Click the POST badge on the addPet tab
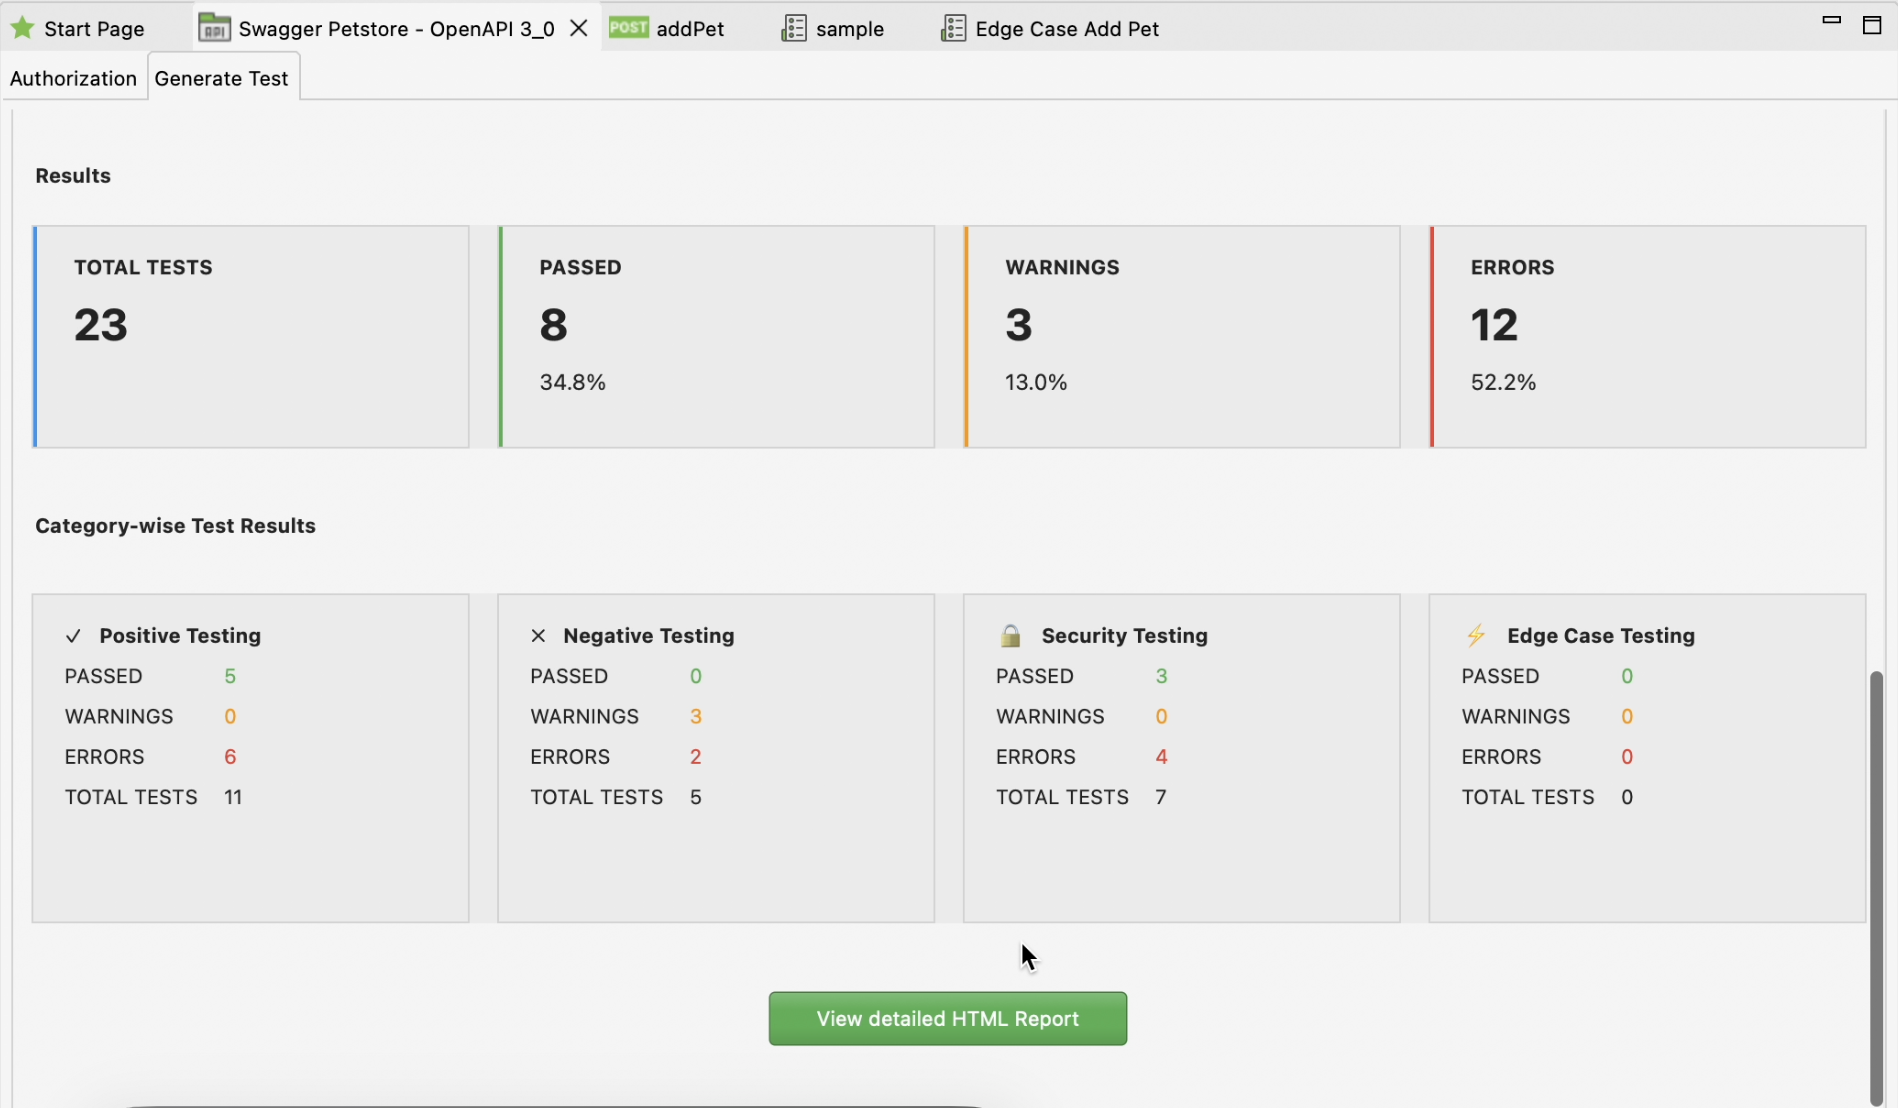Image resolution: width=1898 pixels, height=1108 pixels. click(629, 27)
